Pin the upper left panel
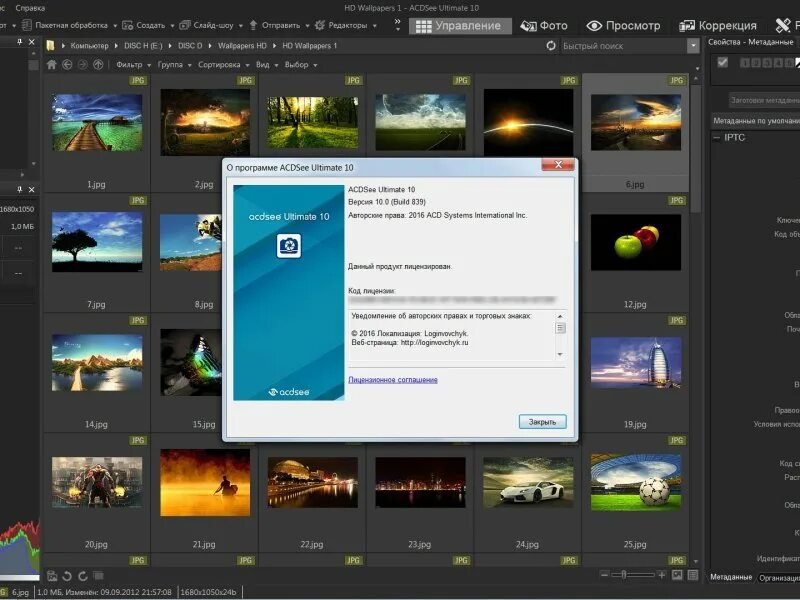 [20, 42]
